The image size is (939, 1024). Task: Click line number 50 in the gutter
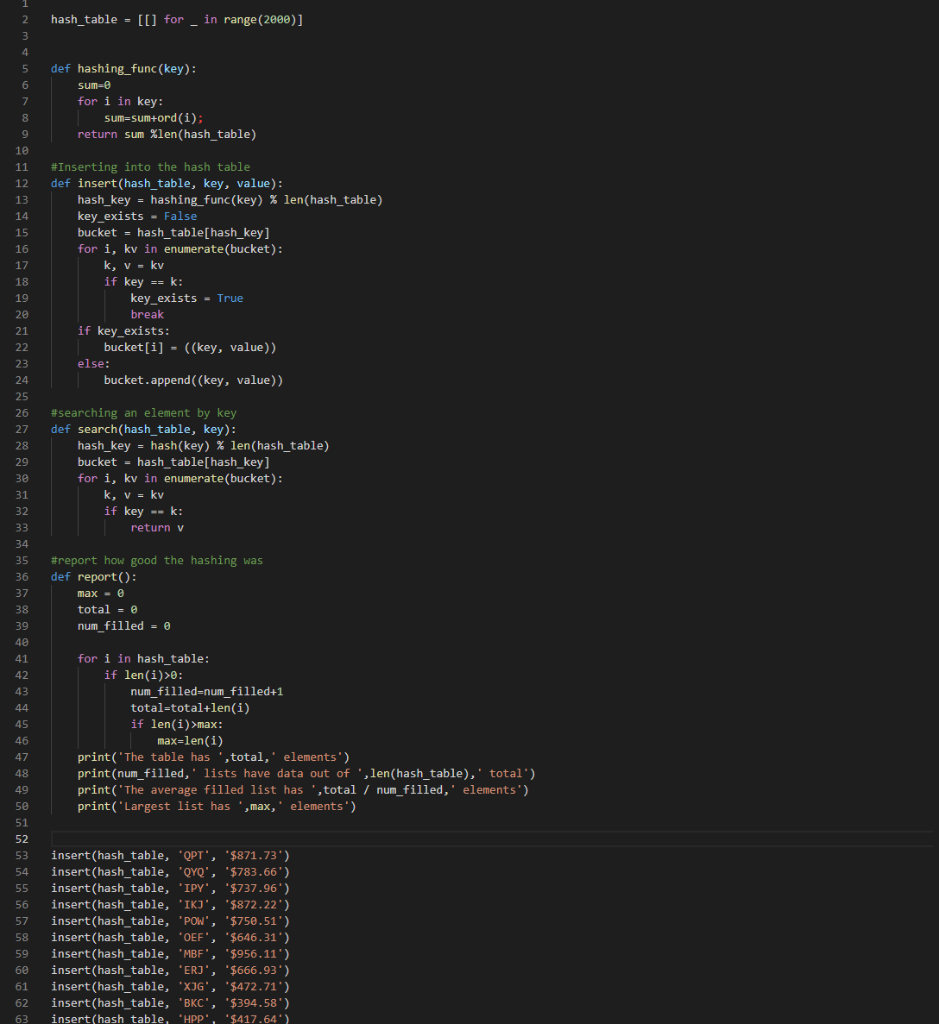[x=21, y=805]
